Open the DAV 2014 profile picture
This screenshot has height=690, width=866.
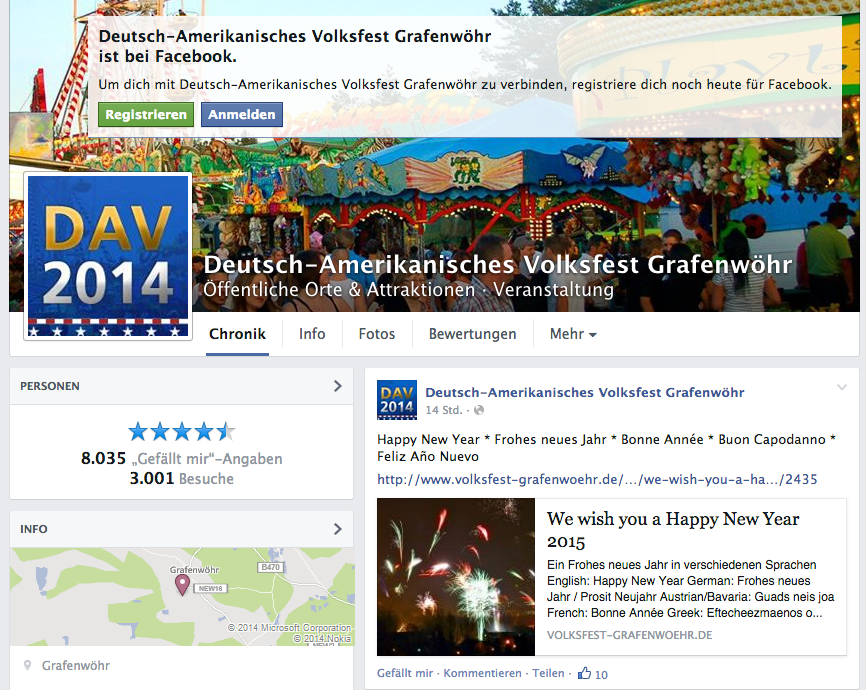[x=108, y=256]
